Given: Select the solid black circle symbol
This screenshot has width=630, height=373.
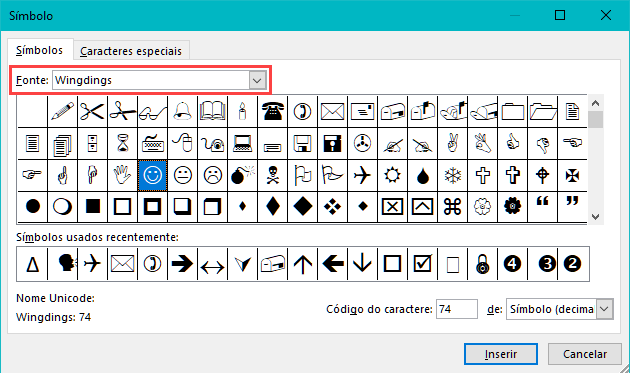Looking at the screenshot, I should pos(33,207).
